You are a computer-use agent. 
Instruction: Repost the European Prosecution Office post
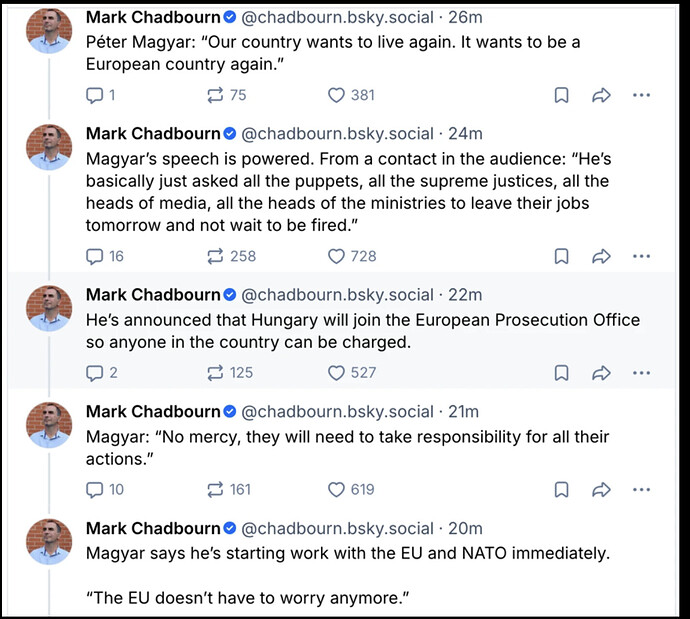[215, 372]
